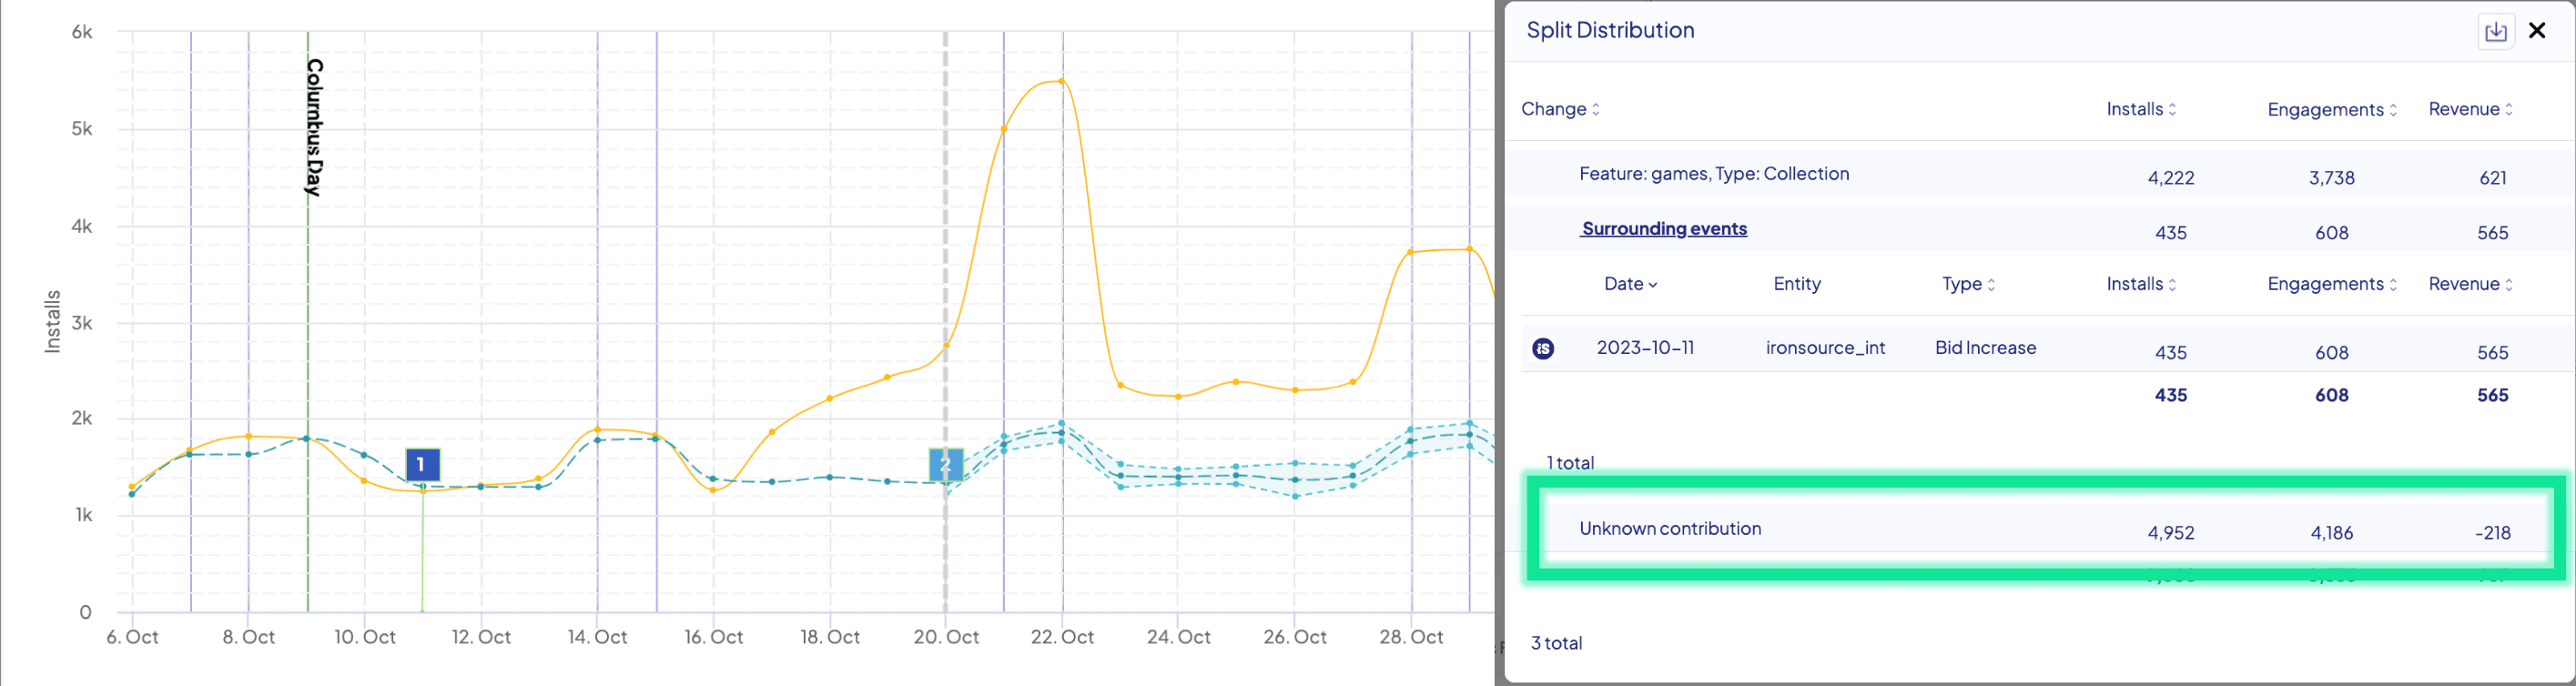The height and width of the screenshot is (686, 2576).
Task: Toggle Date column sort order
Action: point(1630,284)
